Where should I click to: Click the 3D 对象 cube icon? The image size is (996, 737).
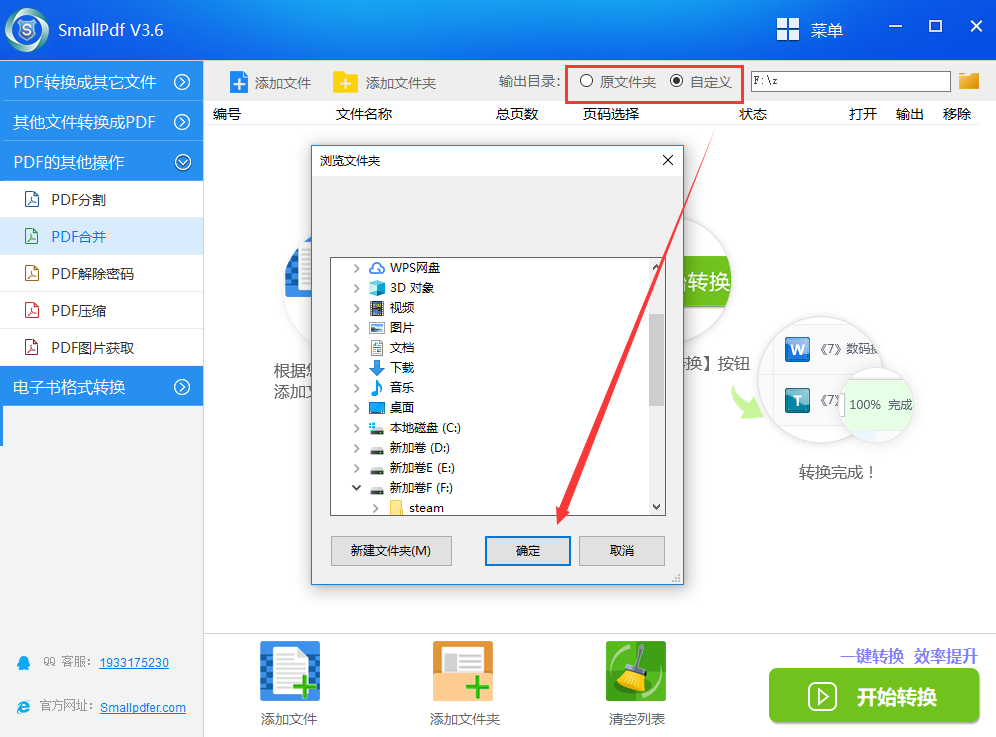(377, 288)
